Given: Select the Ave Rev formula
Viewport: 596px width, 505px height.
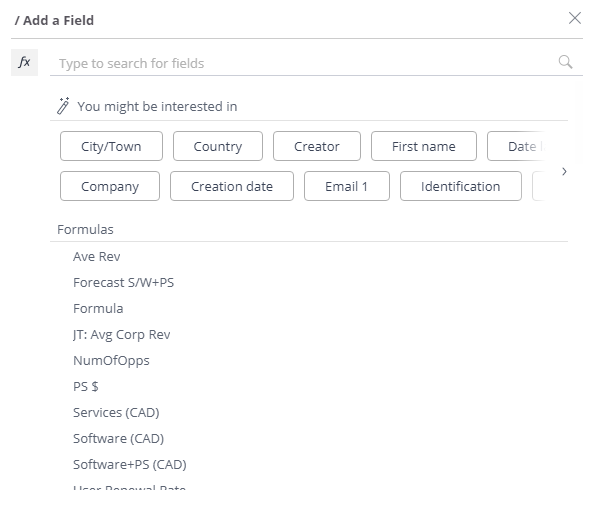Looking at the screenshot, I should click(x=97, y=256).
